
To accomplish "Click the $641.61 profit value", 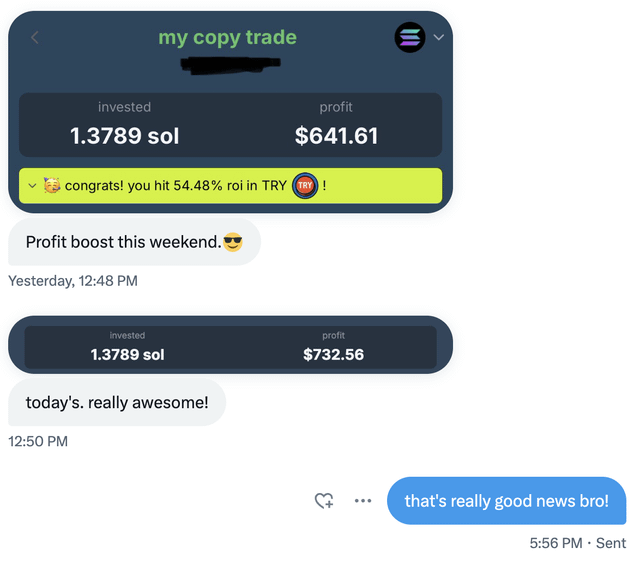I will (336, 136).
